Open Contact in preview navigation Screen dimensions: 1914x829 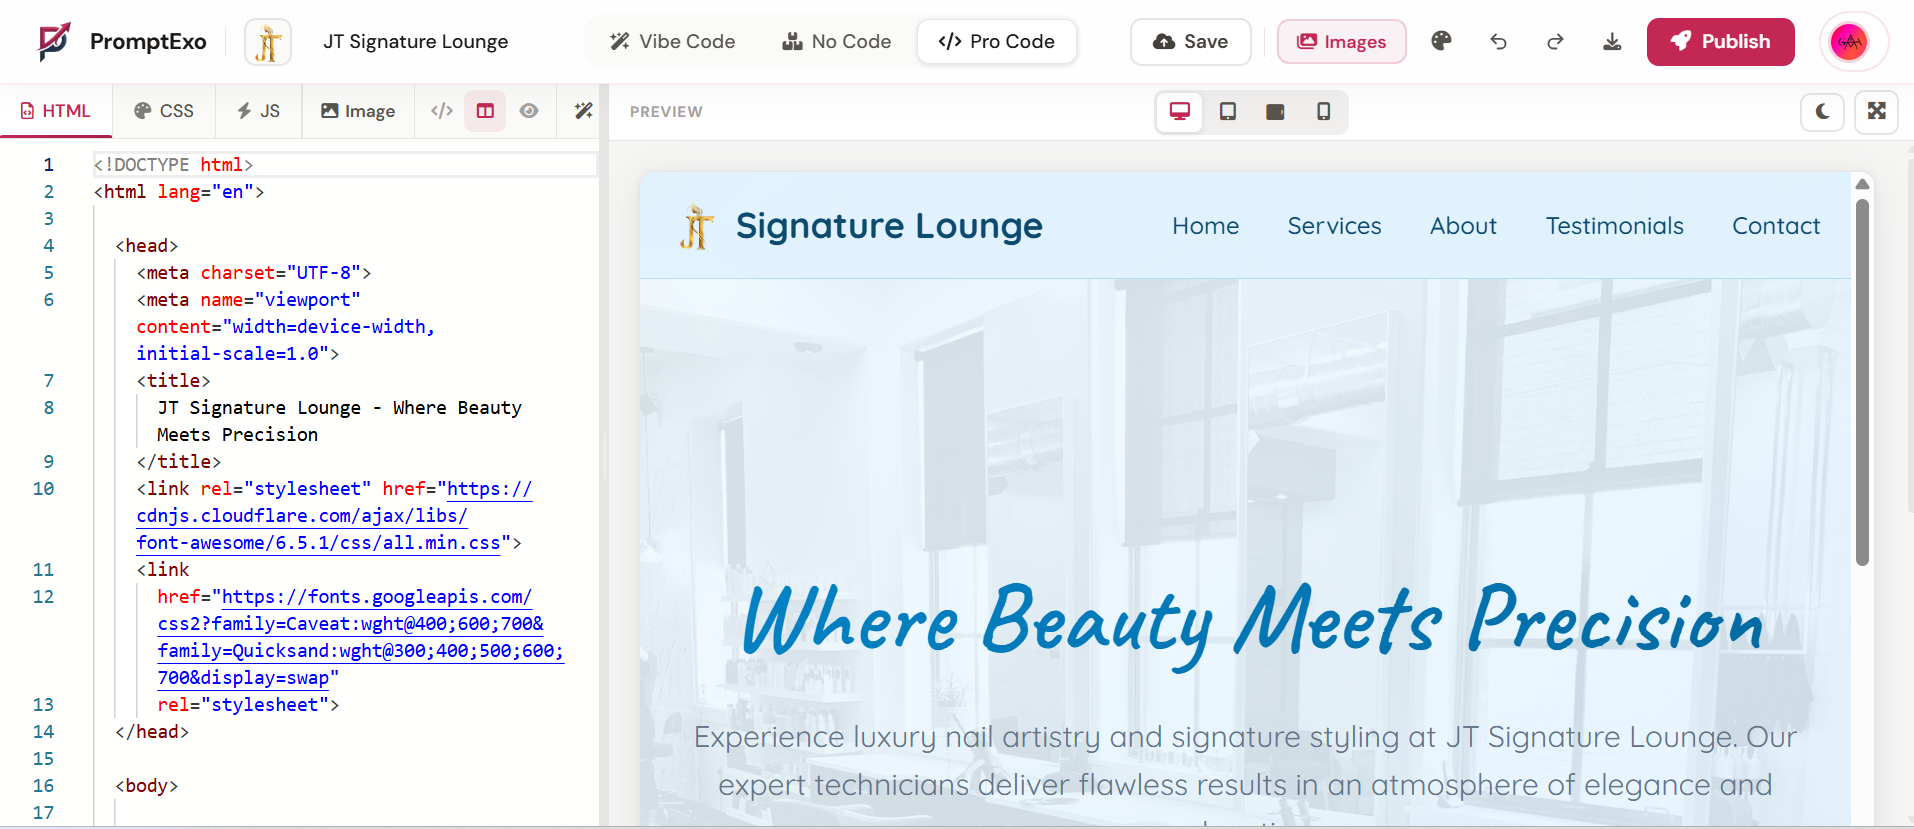click(x=1776, y=226)
